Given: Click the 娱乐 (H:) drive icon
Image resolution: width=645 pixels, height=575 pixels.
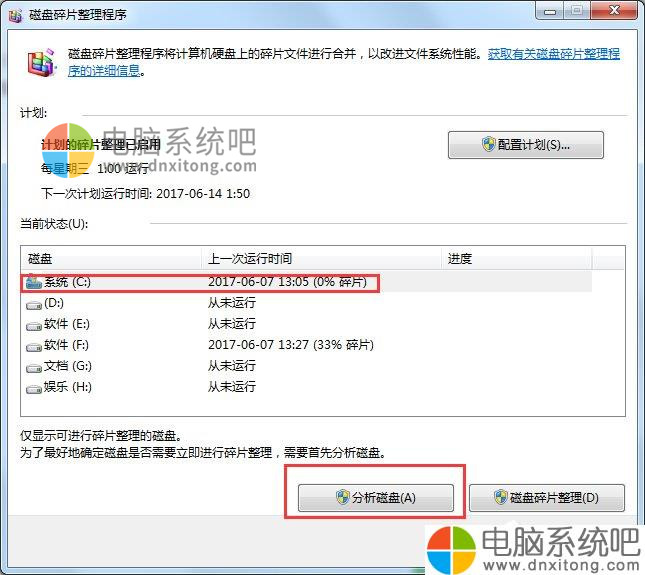Looking at the screenshot, I should point(34,387).
